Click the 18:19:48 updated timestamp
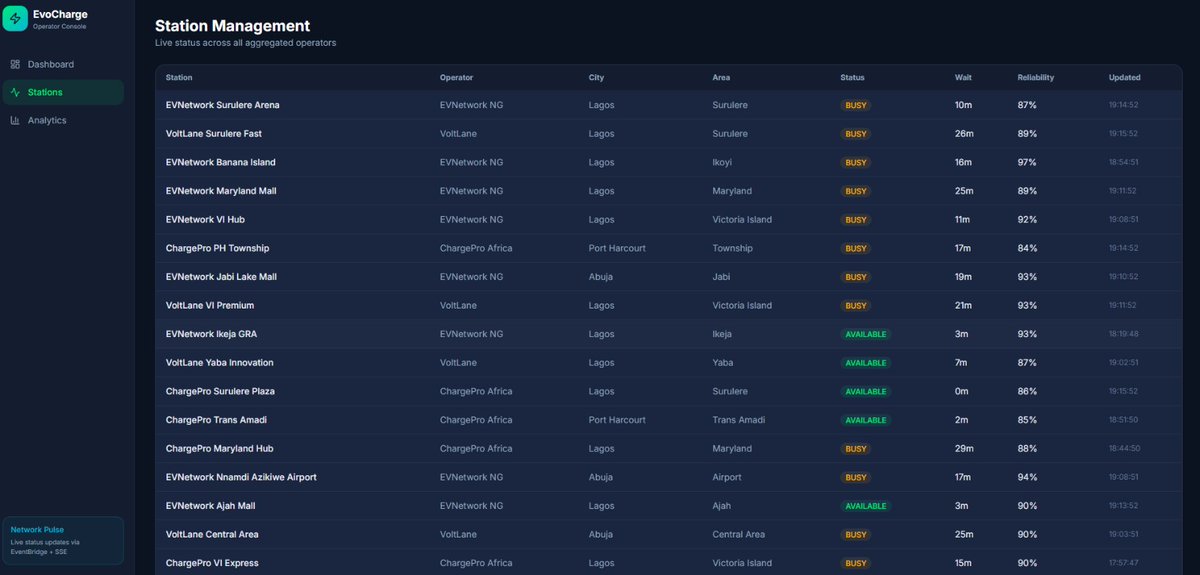1200x575 pixels. click(x=1123, y=334)
